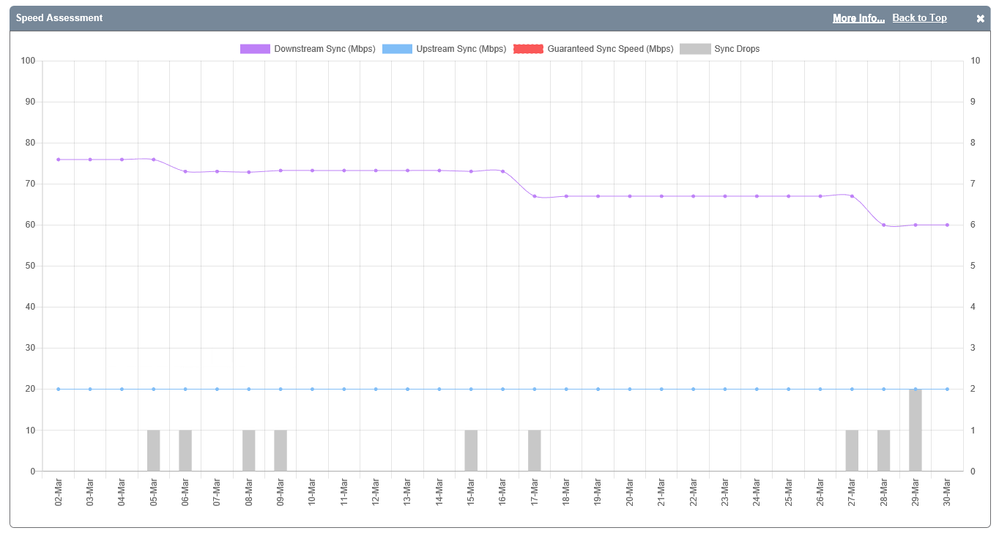The height and width of the screenshot is (541, 999).
Task: Open the More Info link
Action: coord(858,18)
